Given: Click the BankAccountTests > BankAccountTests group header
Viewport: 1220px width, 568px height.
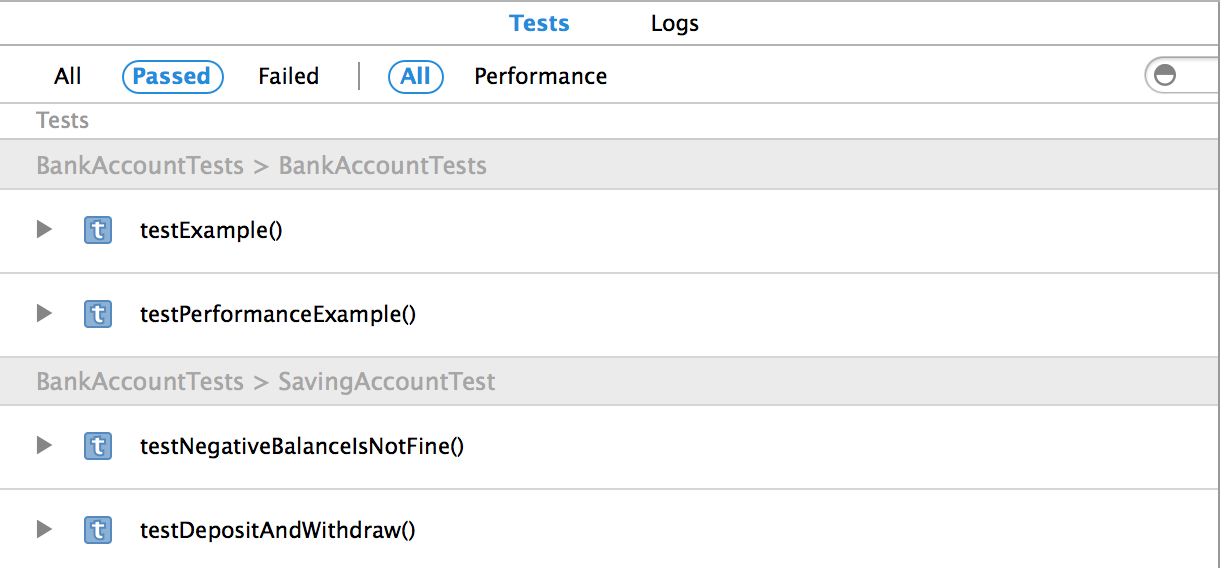Looking at the screenshot, I should click(x=261, y=165).
